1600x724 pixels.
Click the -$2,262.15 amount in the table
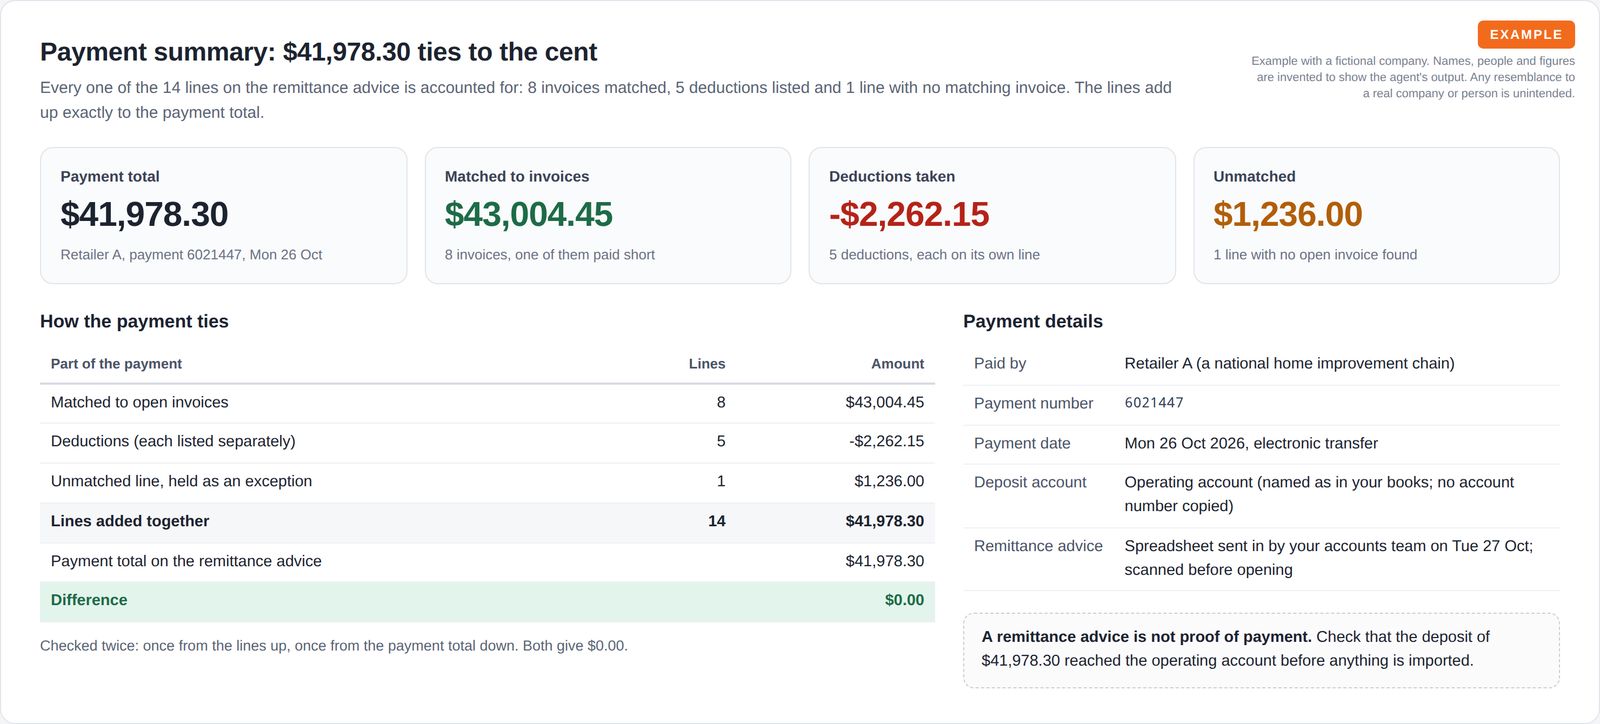click(886, 441)
